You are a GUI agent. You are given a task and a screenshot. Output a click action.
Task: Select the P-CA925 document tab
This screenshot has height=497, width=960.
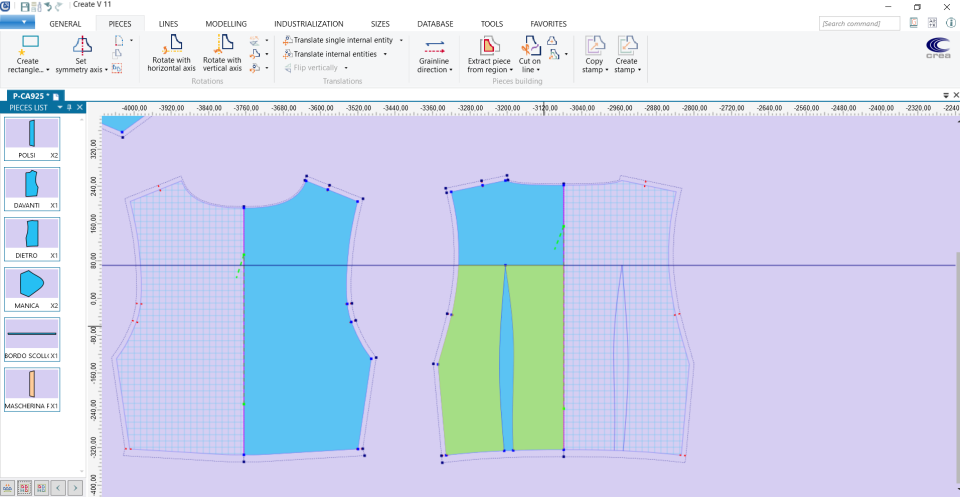pyautogui.click(x=29, y=95)
